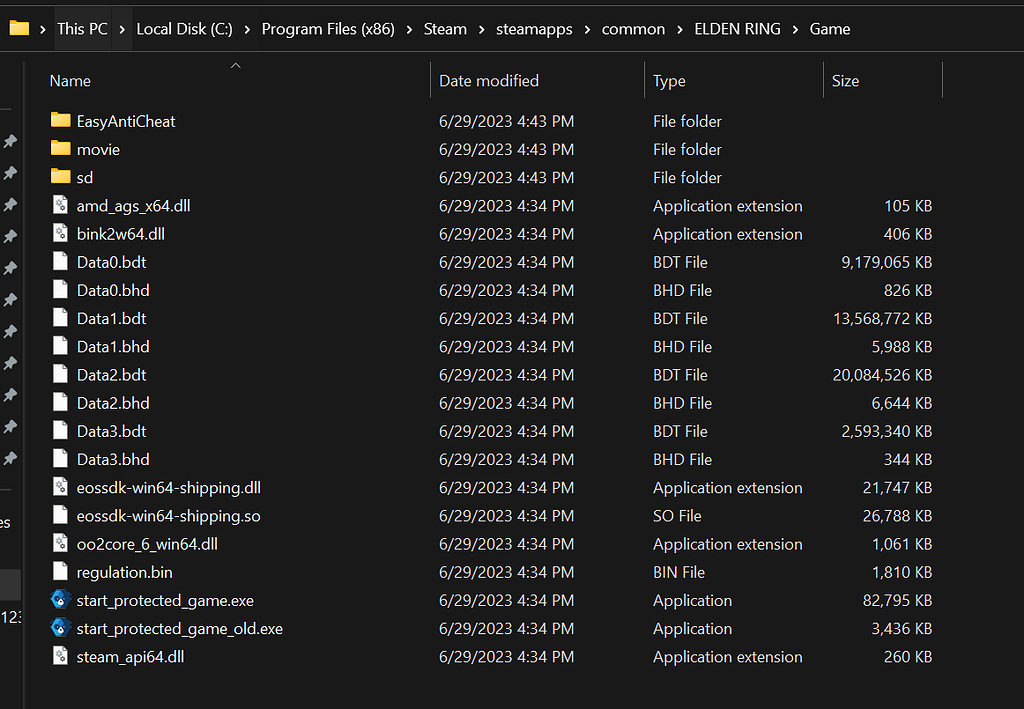Expand the chevron after ELDEN RING breadcrumb
Image resolution: width=1024 pixels, height=709 pixels.
795,29
